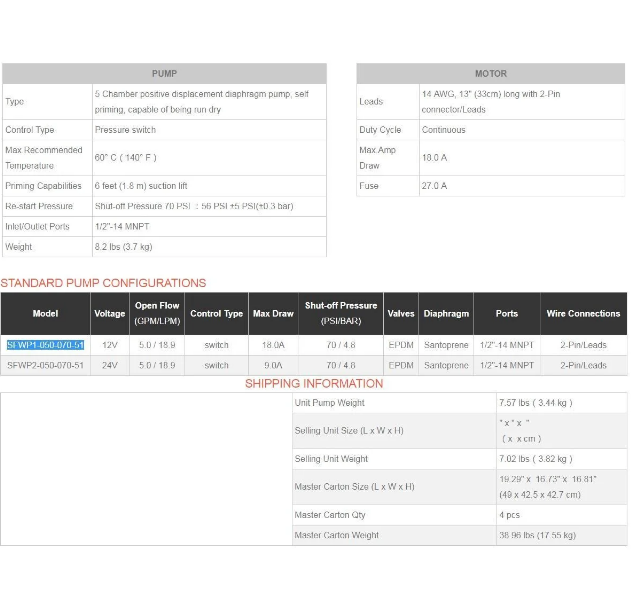
Task: Click the Wire Connections column header
Action: pyautogui.click(x=583, y=314)
